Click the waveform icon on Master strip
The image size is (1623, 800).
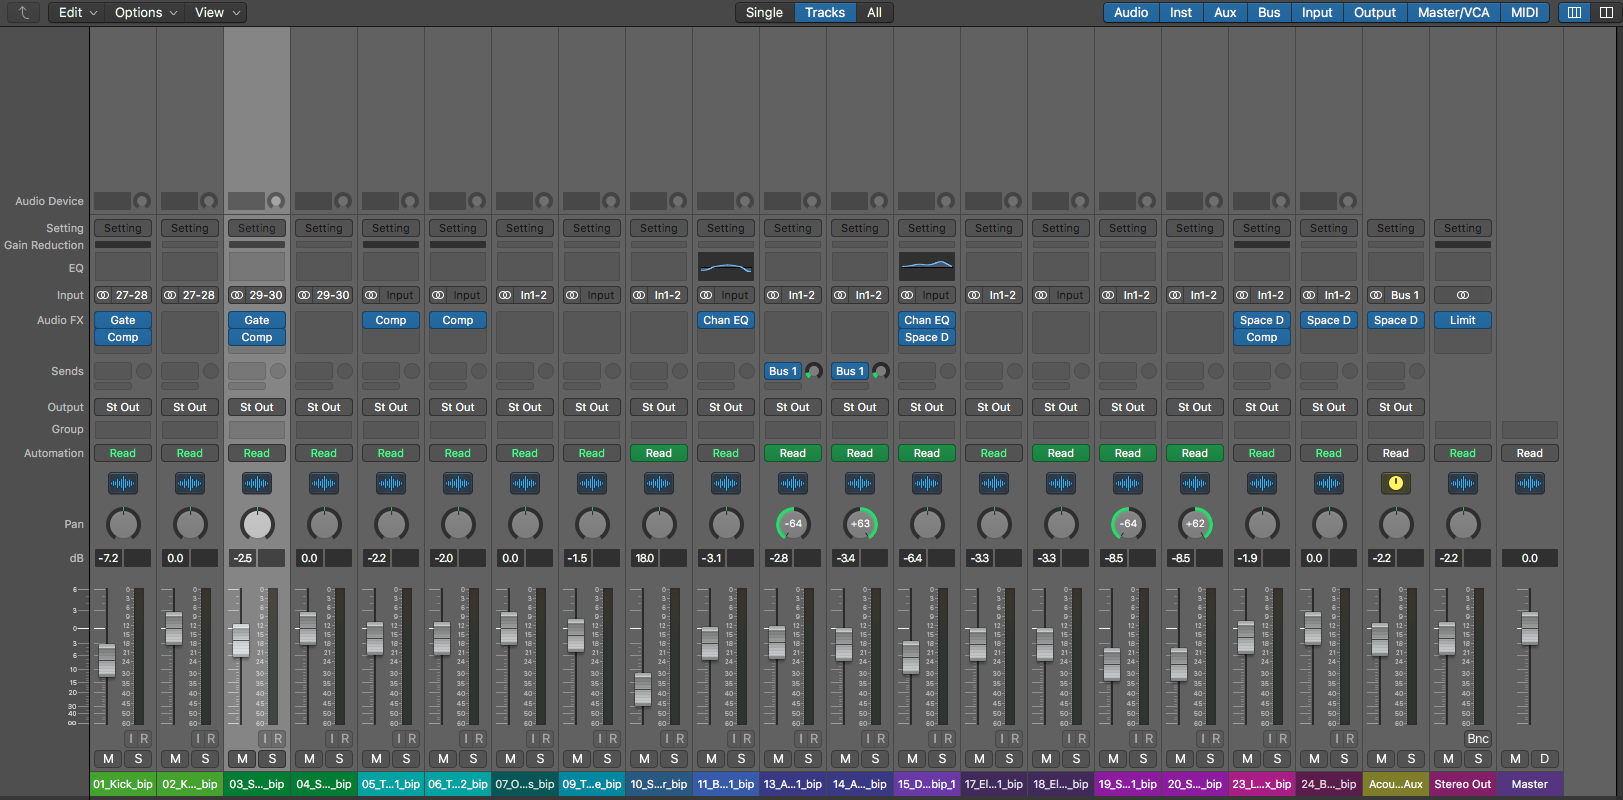pos(1529,484)
